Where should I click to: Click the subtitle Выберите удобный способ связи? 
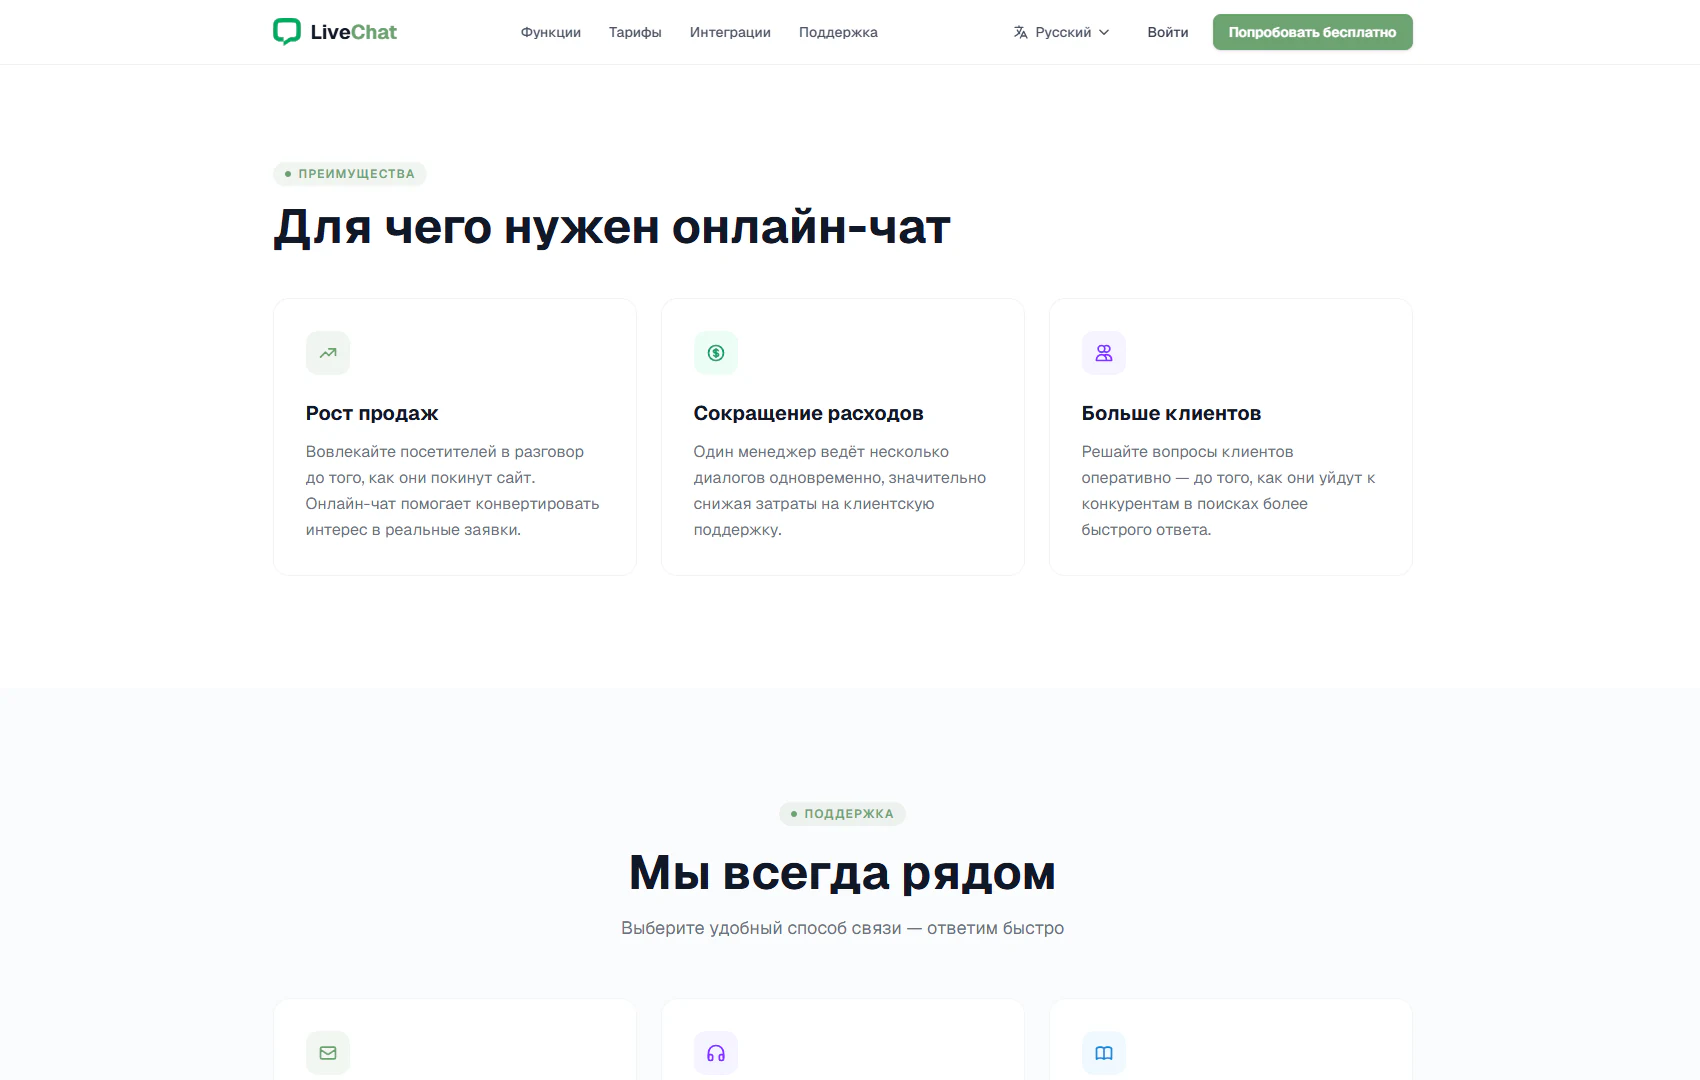842,928
